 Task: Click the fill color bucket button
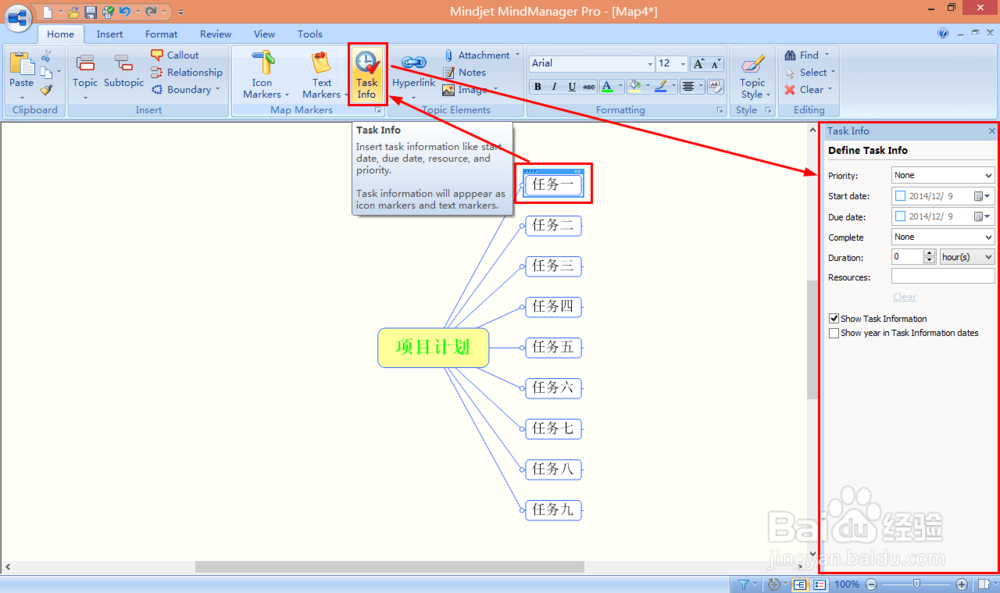[635, 87]
